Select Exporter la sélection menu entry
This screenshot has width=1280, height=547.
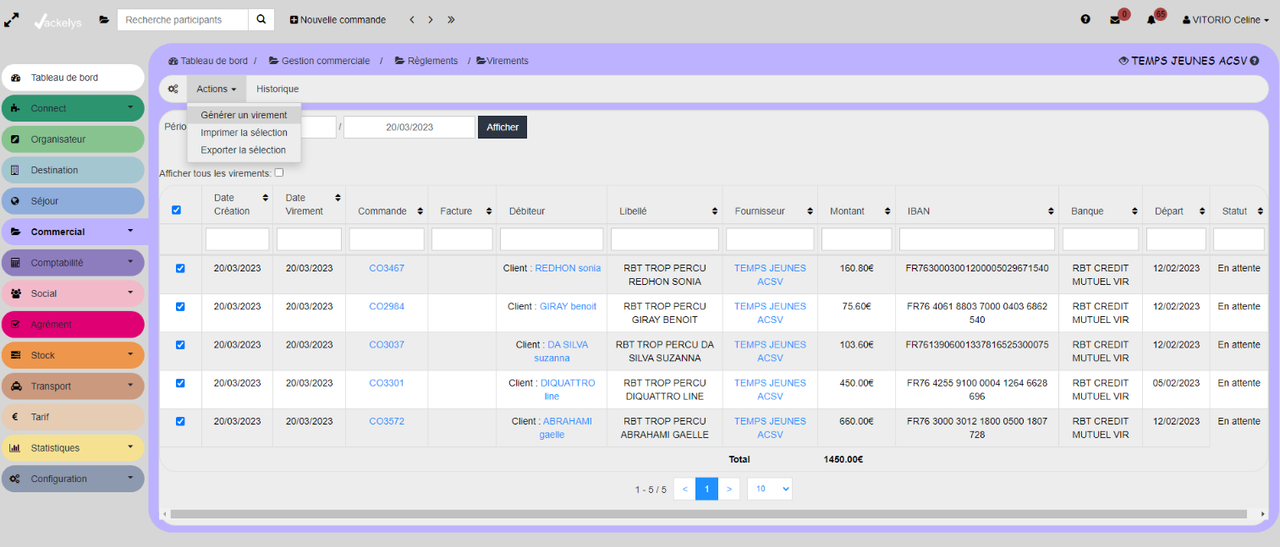pyautogui.click(x=244, y=150)
